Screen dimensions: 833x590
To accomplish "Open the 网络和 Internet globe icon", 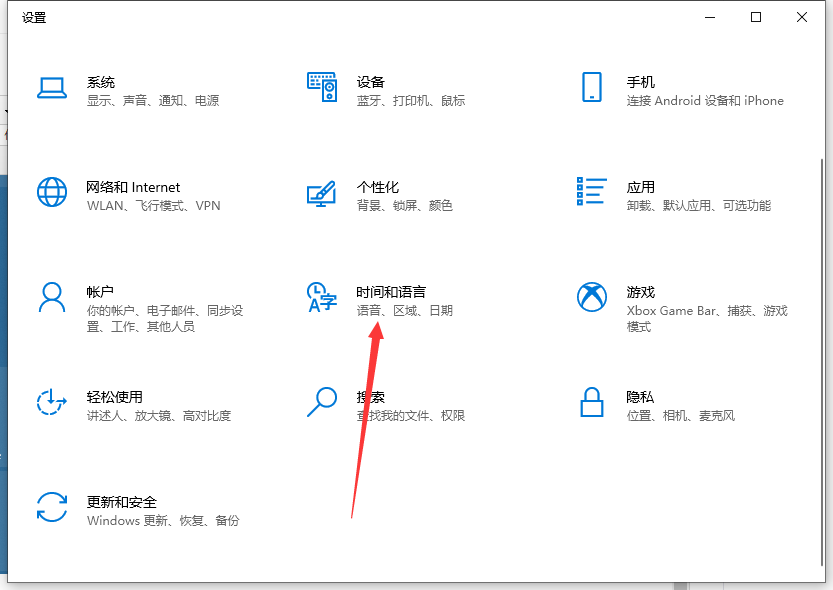I will coord(51,192).
